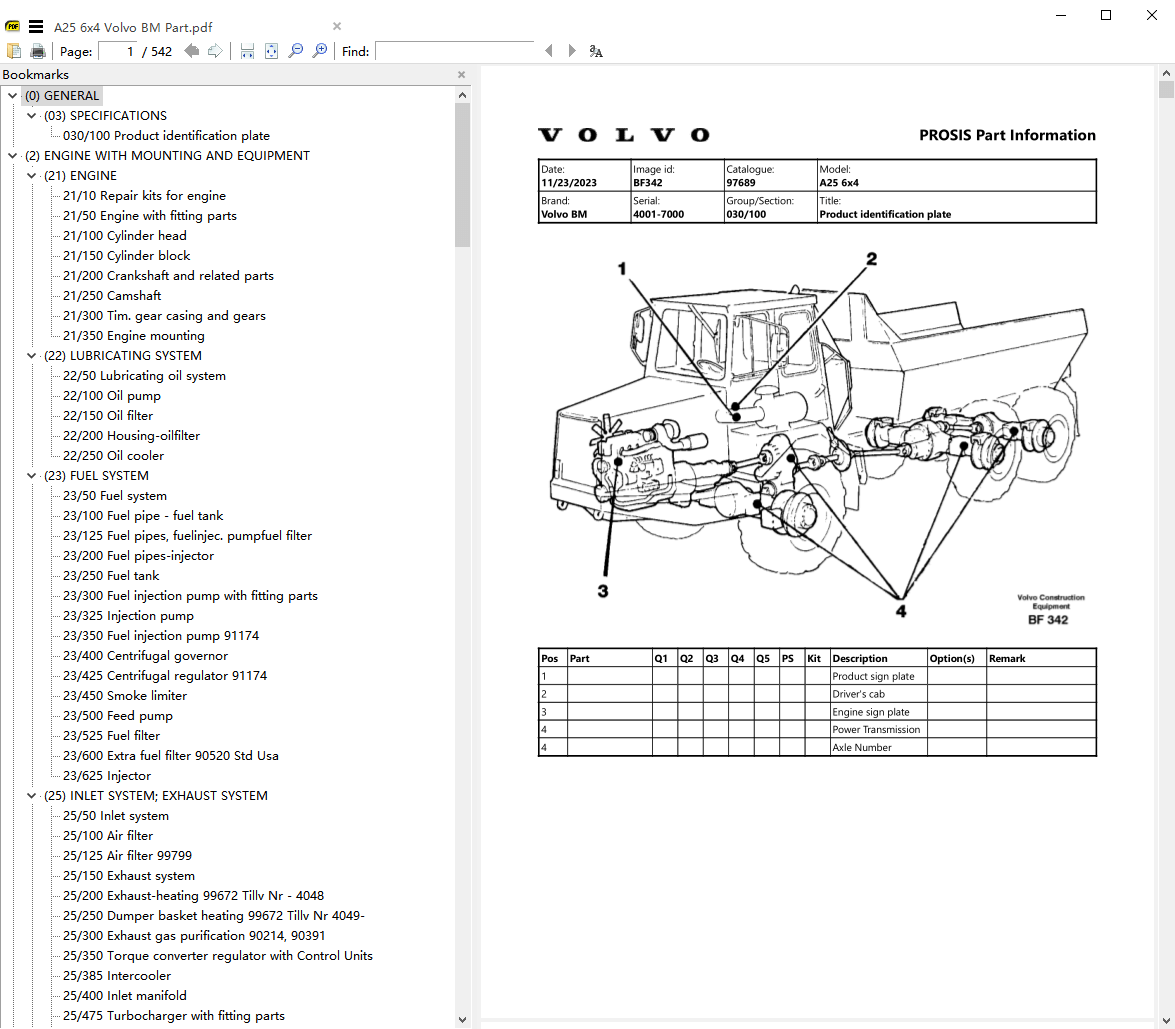This screenshot has height=1029, width=1175.
Task: Select 23/450 Smoke limiter bookmark
Action: [x=125, y=695]
